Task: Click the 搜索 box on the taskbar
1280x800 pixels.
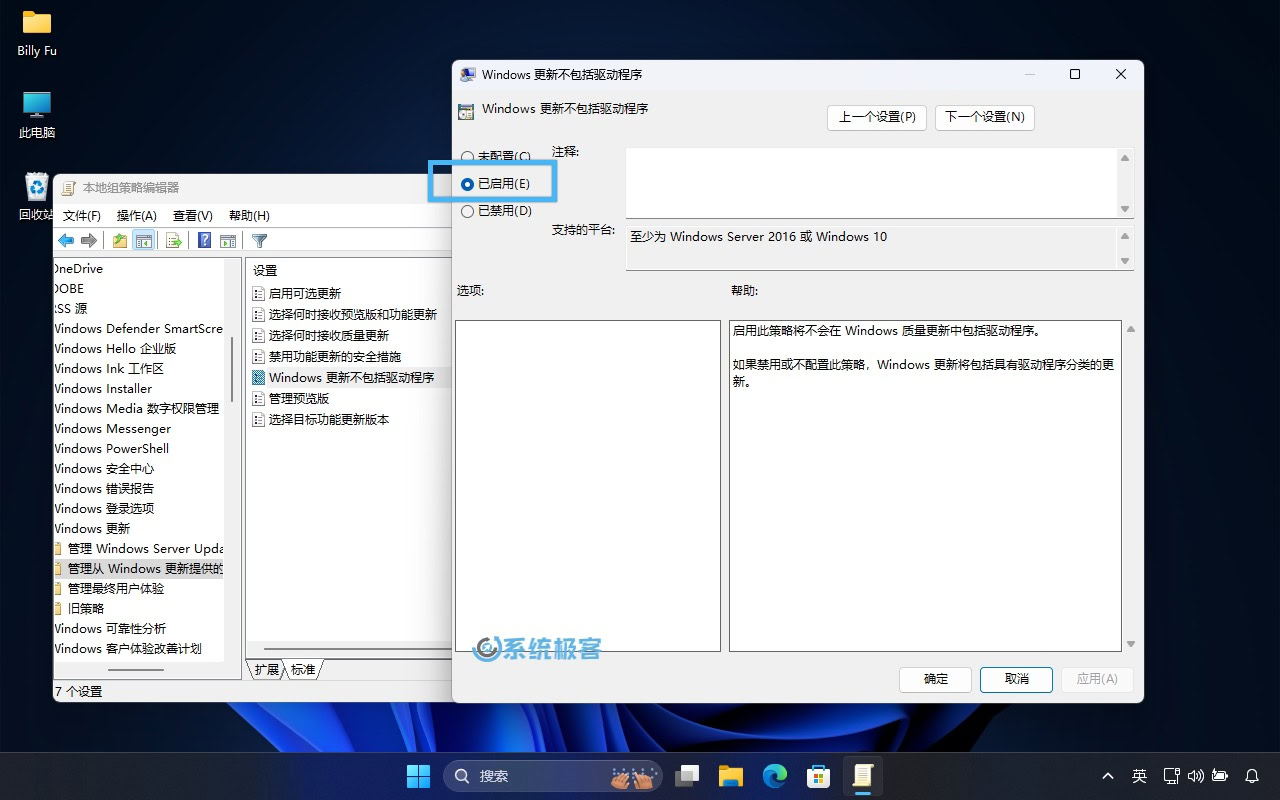Action: click(x=551, y=776)
